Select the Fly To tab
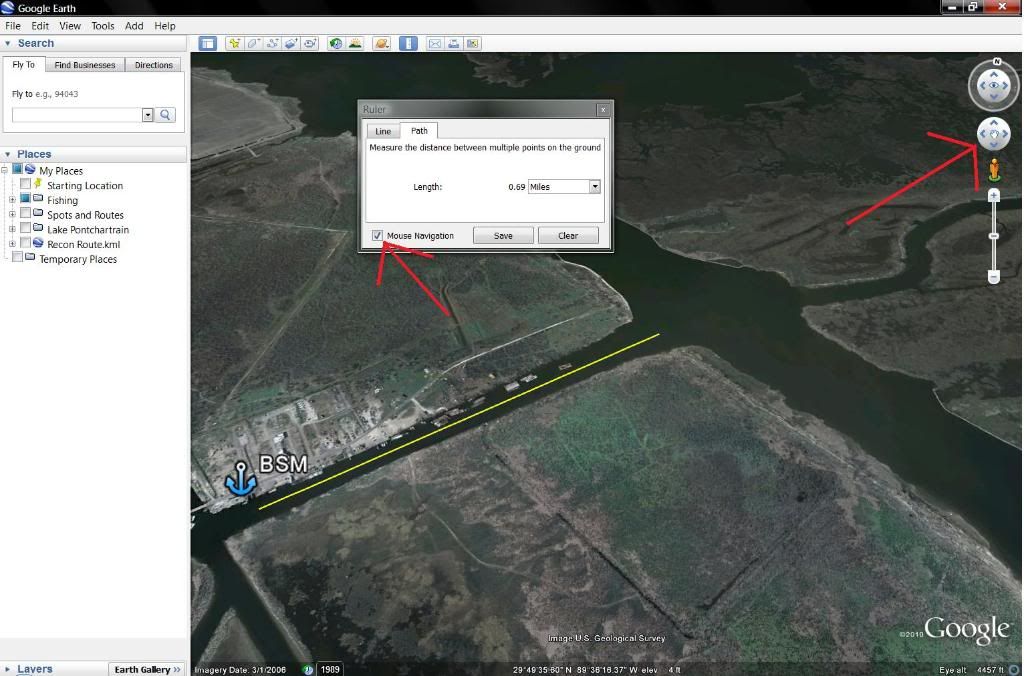 click(24, 64)
